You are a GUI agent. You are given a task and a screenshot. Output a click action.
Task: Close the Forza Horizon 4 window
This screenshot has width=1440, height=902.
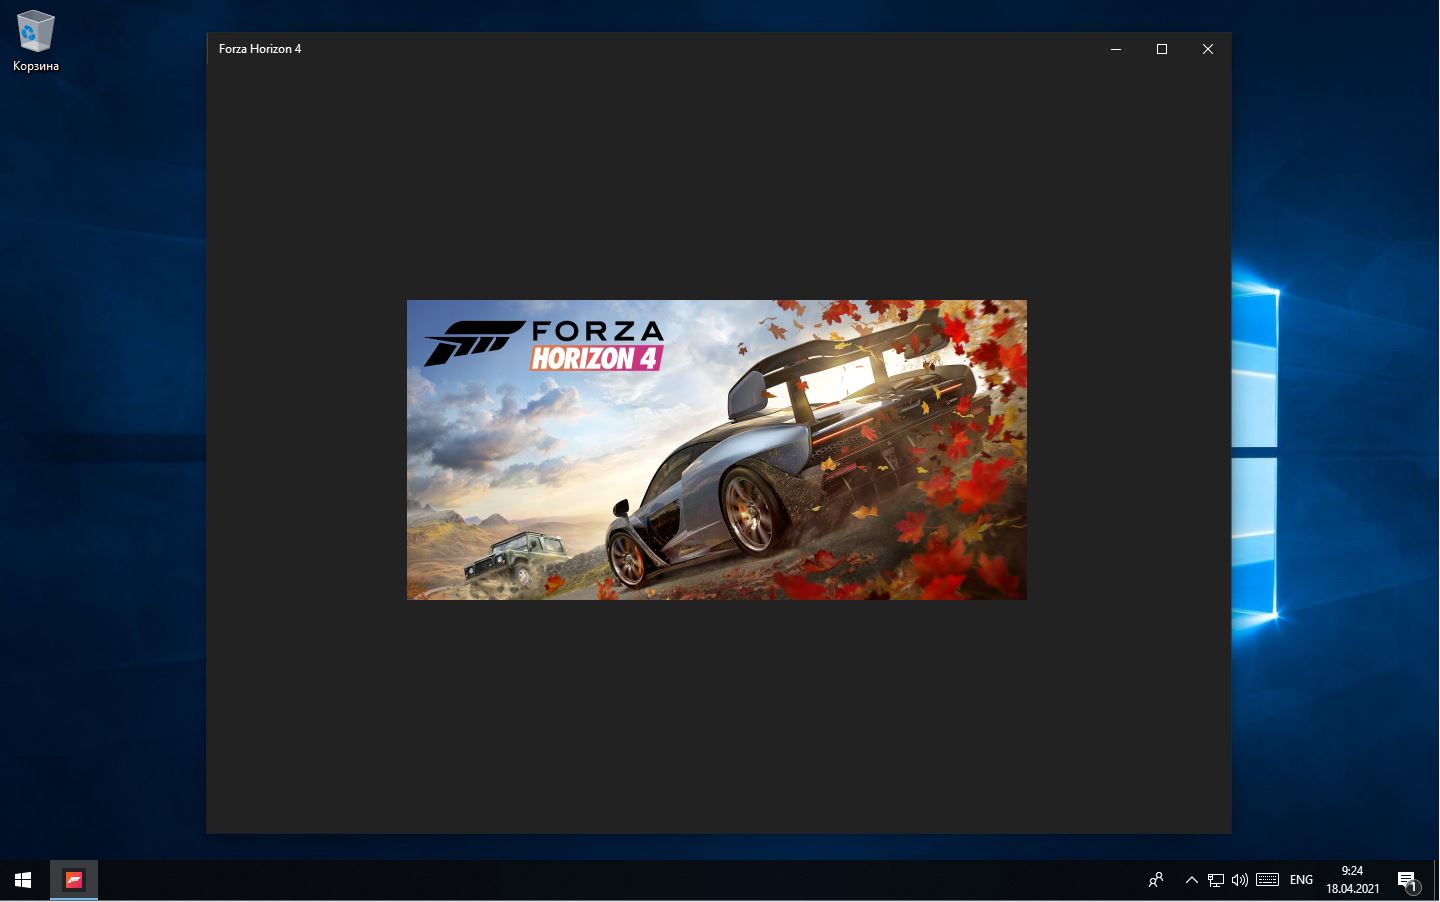(x=1208, y=49)
